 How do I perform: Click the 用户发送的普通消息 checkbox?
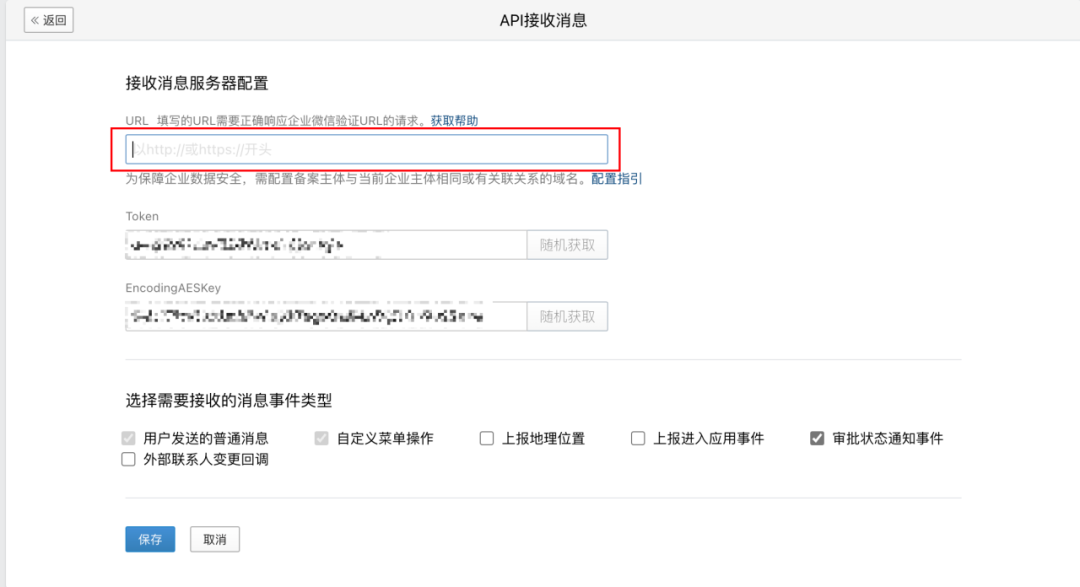[127, 438]
